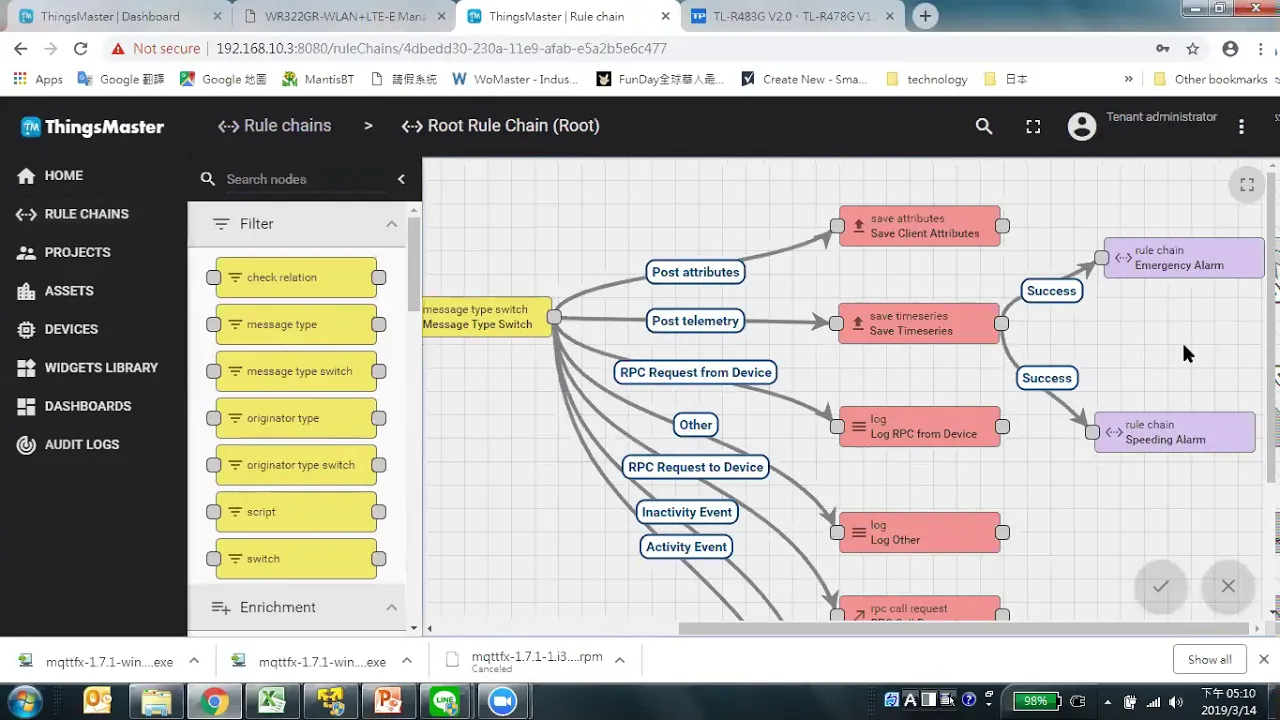
Task: Open options for second mqttfx exe download
Action: tap(407, 660)
